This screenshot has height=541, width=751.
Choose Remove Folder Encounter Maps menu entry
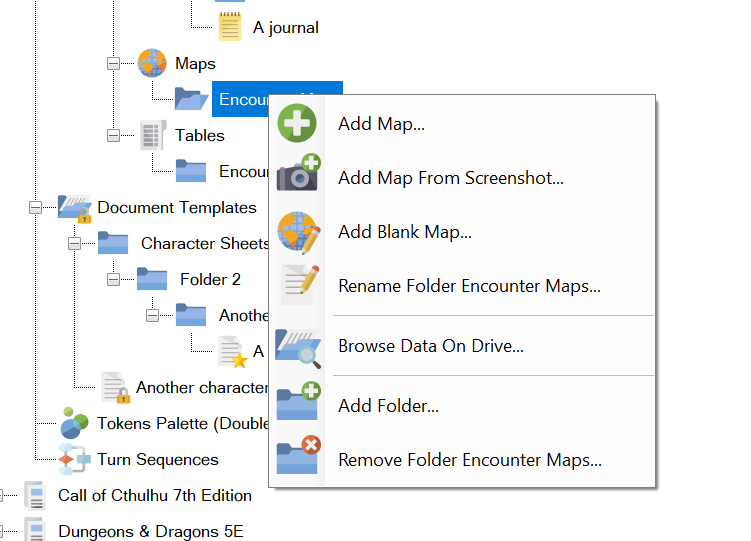(x=469, y=460)
